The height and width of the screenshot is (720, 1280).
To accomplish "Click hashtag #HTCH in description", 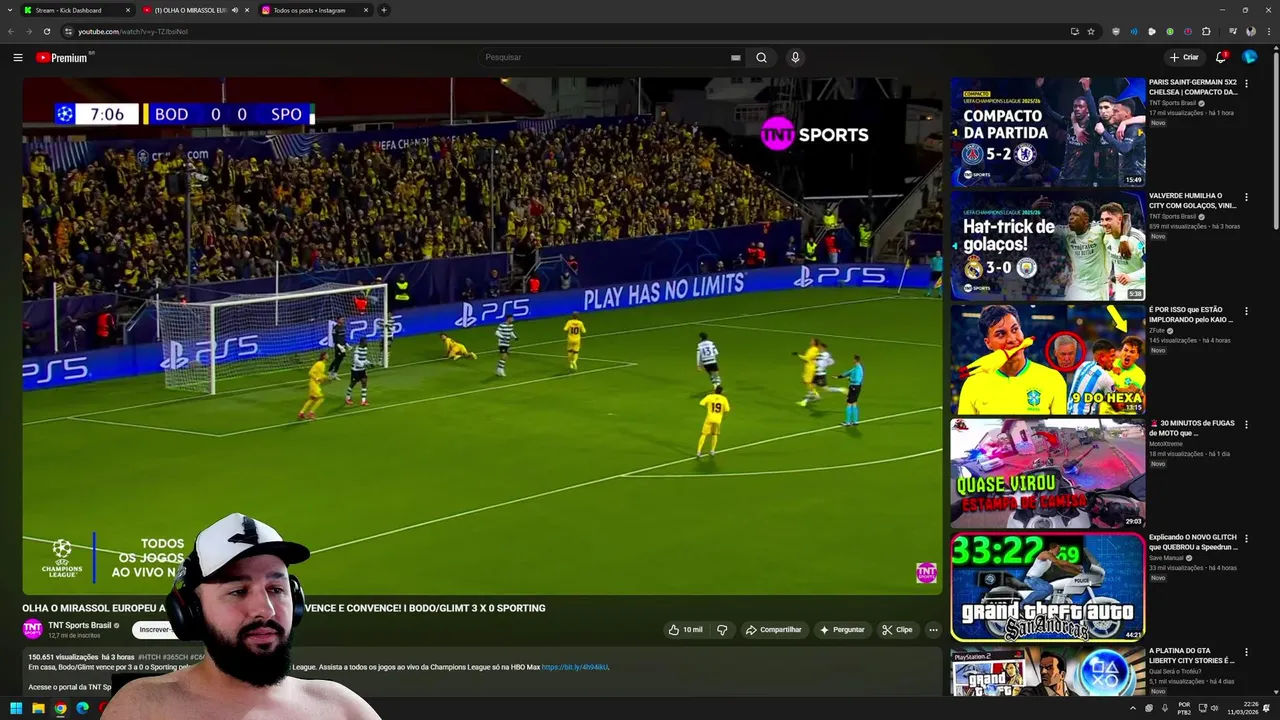I will pos(148,657).
